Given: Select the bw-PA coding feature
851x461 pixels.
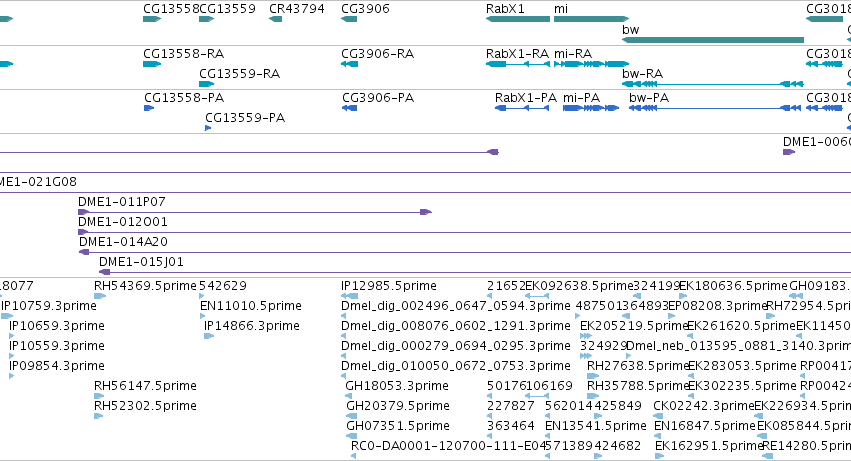Looking at the screenshot, I should 715,108.
